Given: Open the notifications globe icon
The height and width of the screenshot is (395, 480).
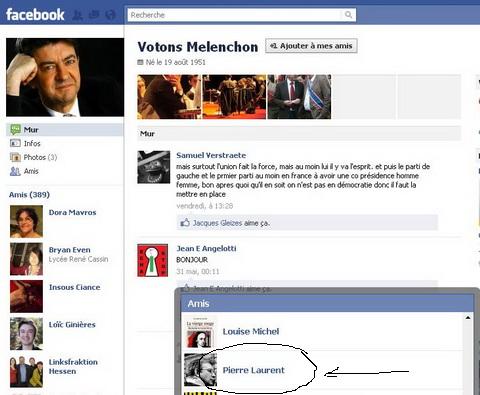Looking at the screenshot, I should coord(110,15).
